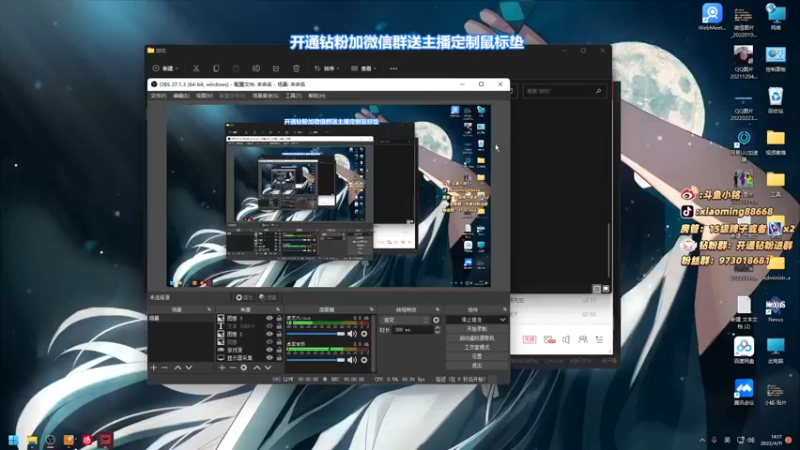Toggle visibility eye of source 图像 3

click(x=269, y=318)
